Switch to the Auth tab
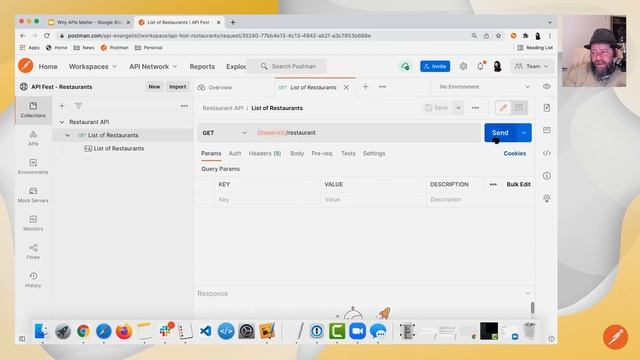The image size is (640, 360). [x=235, y=153]
